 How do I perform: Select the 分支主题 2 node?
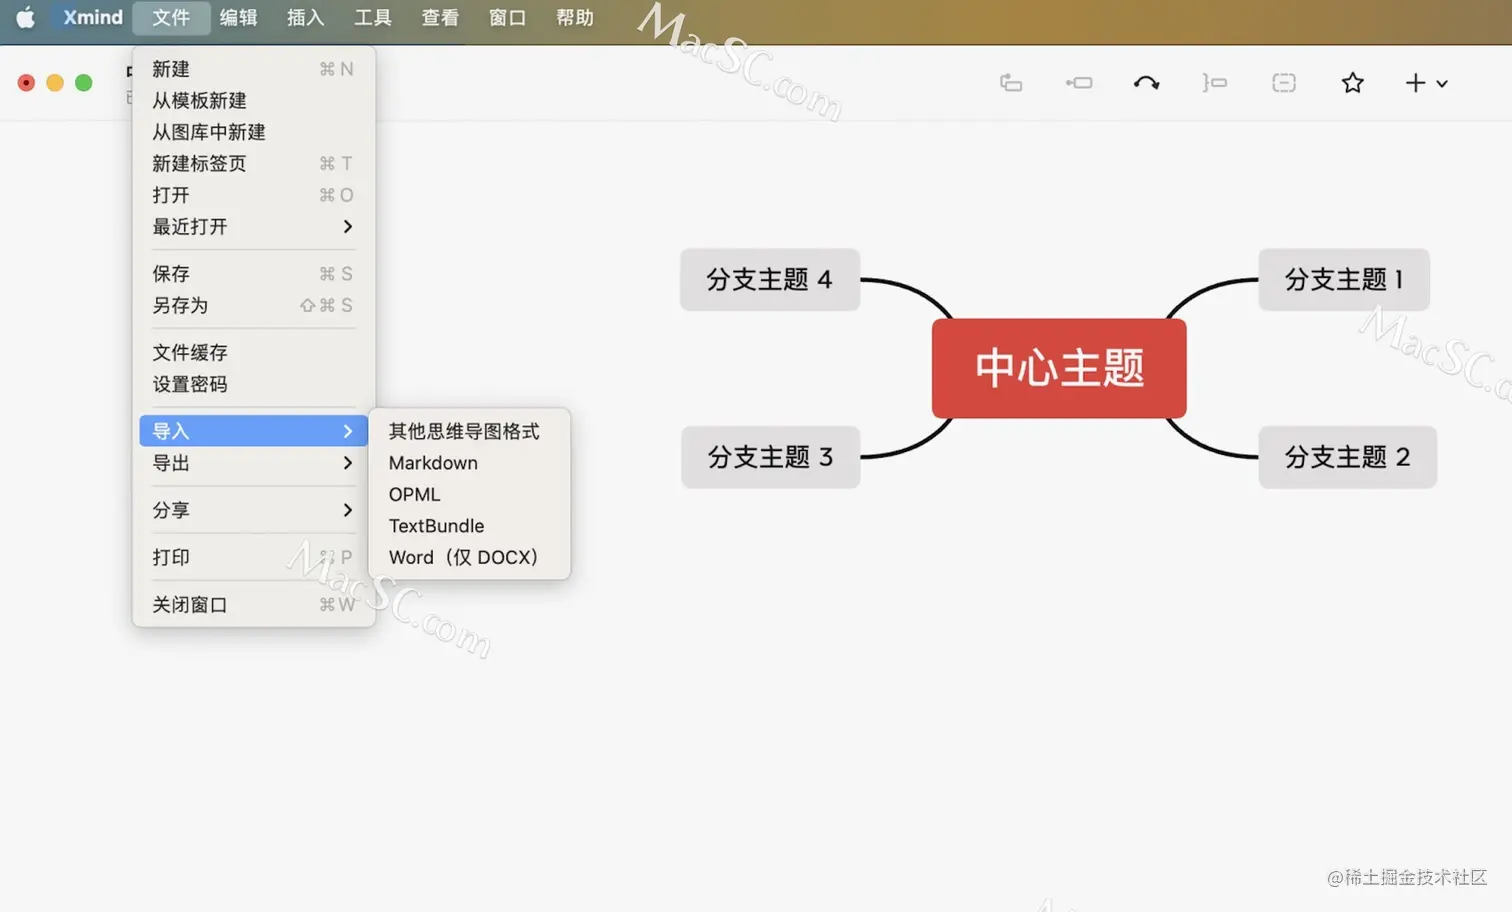[x=1347, y=457]
